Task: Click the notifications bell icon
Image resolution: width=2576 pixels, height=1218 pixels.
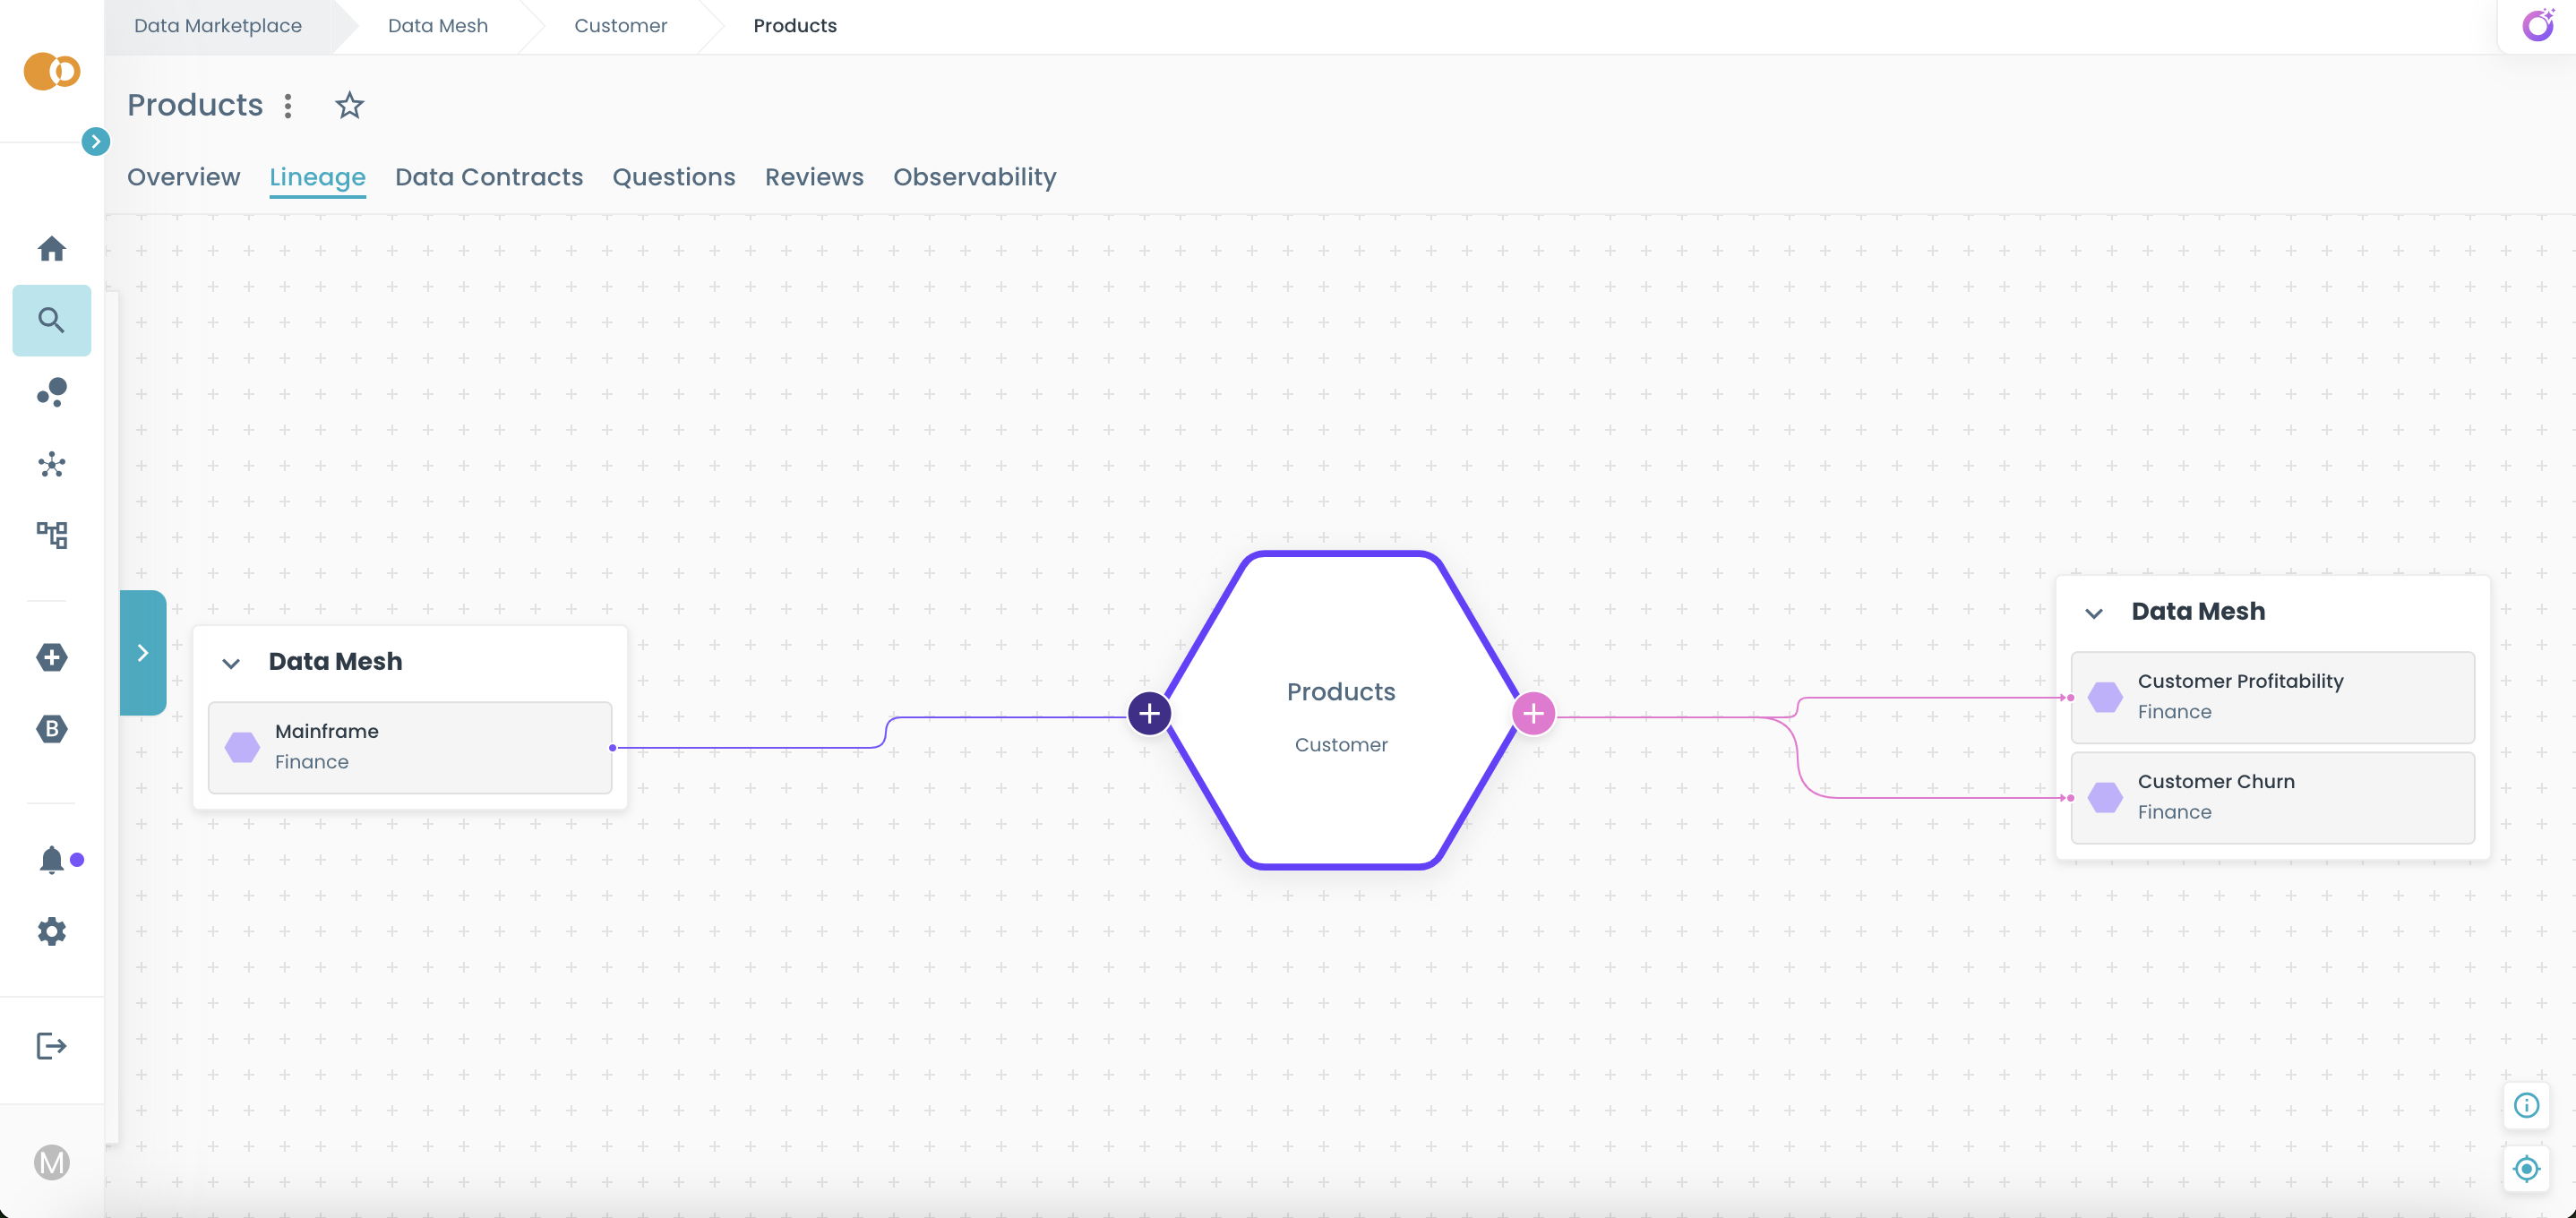Action: 51,859
